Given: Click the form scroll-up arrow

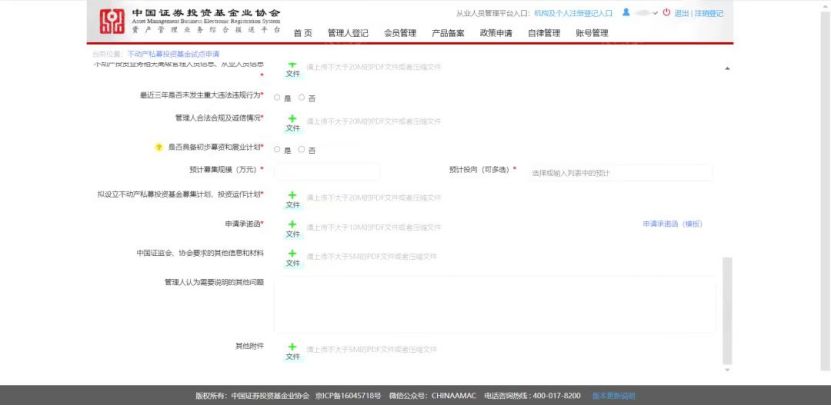Looking at the screenshot, I should (727, 68).
